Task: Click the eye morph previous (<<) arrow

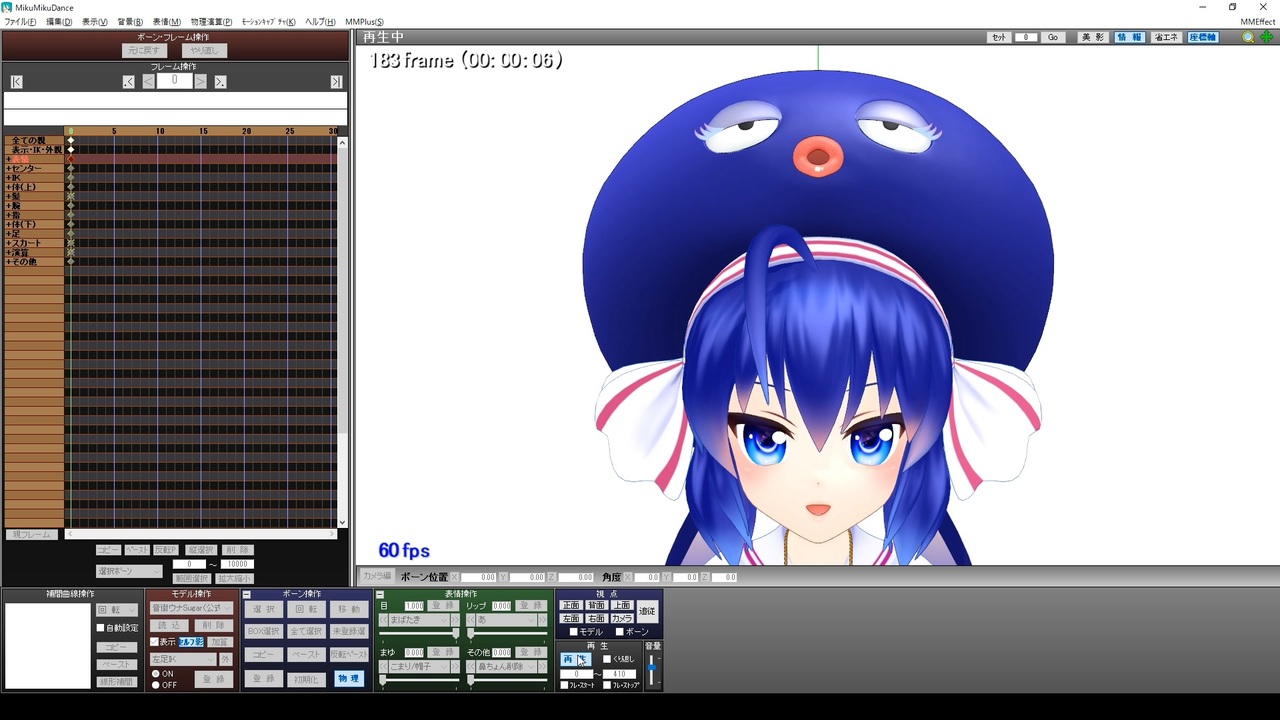Action: pyautogui.click(x=383, y=620)
